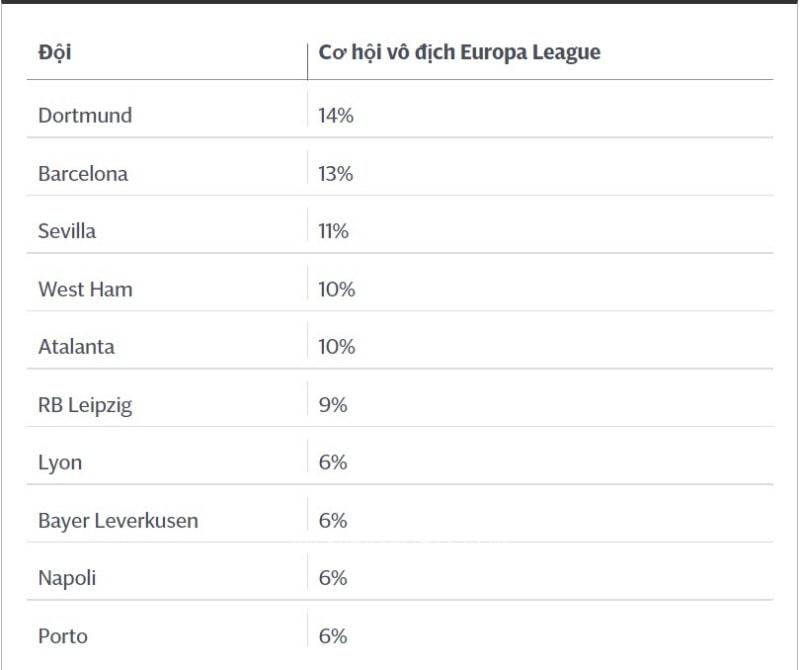Click the Atalanta team name

(76, 347)
